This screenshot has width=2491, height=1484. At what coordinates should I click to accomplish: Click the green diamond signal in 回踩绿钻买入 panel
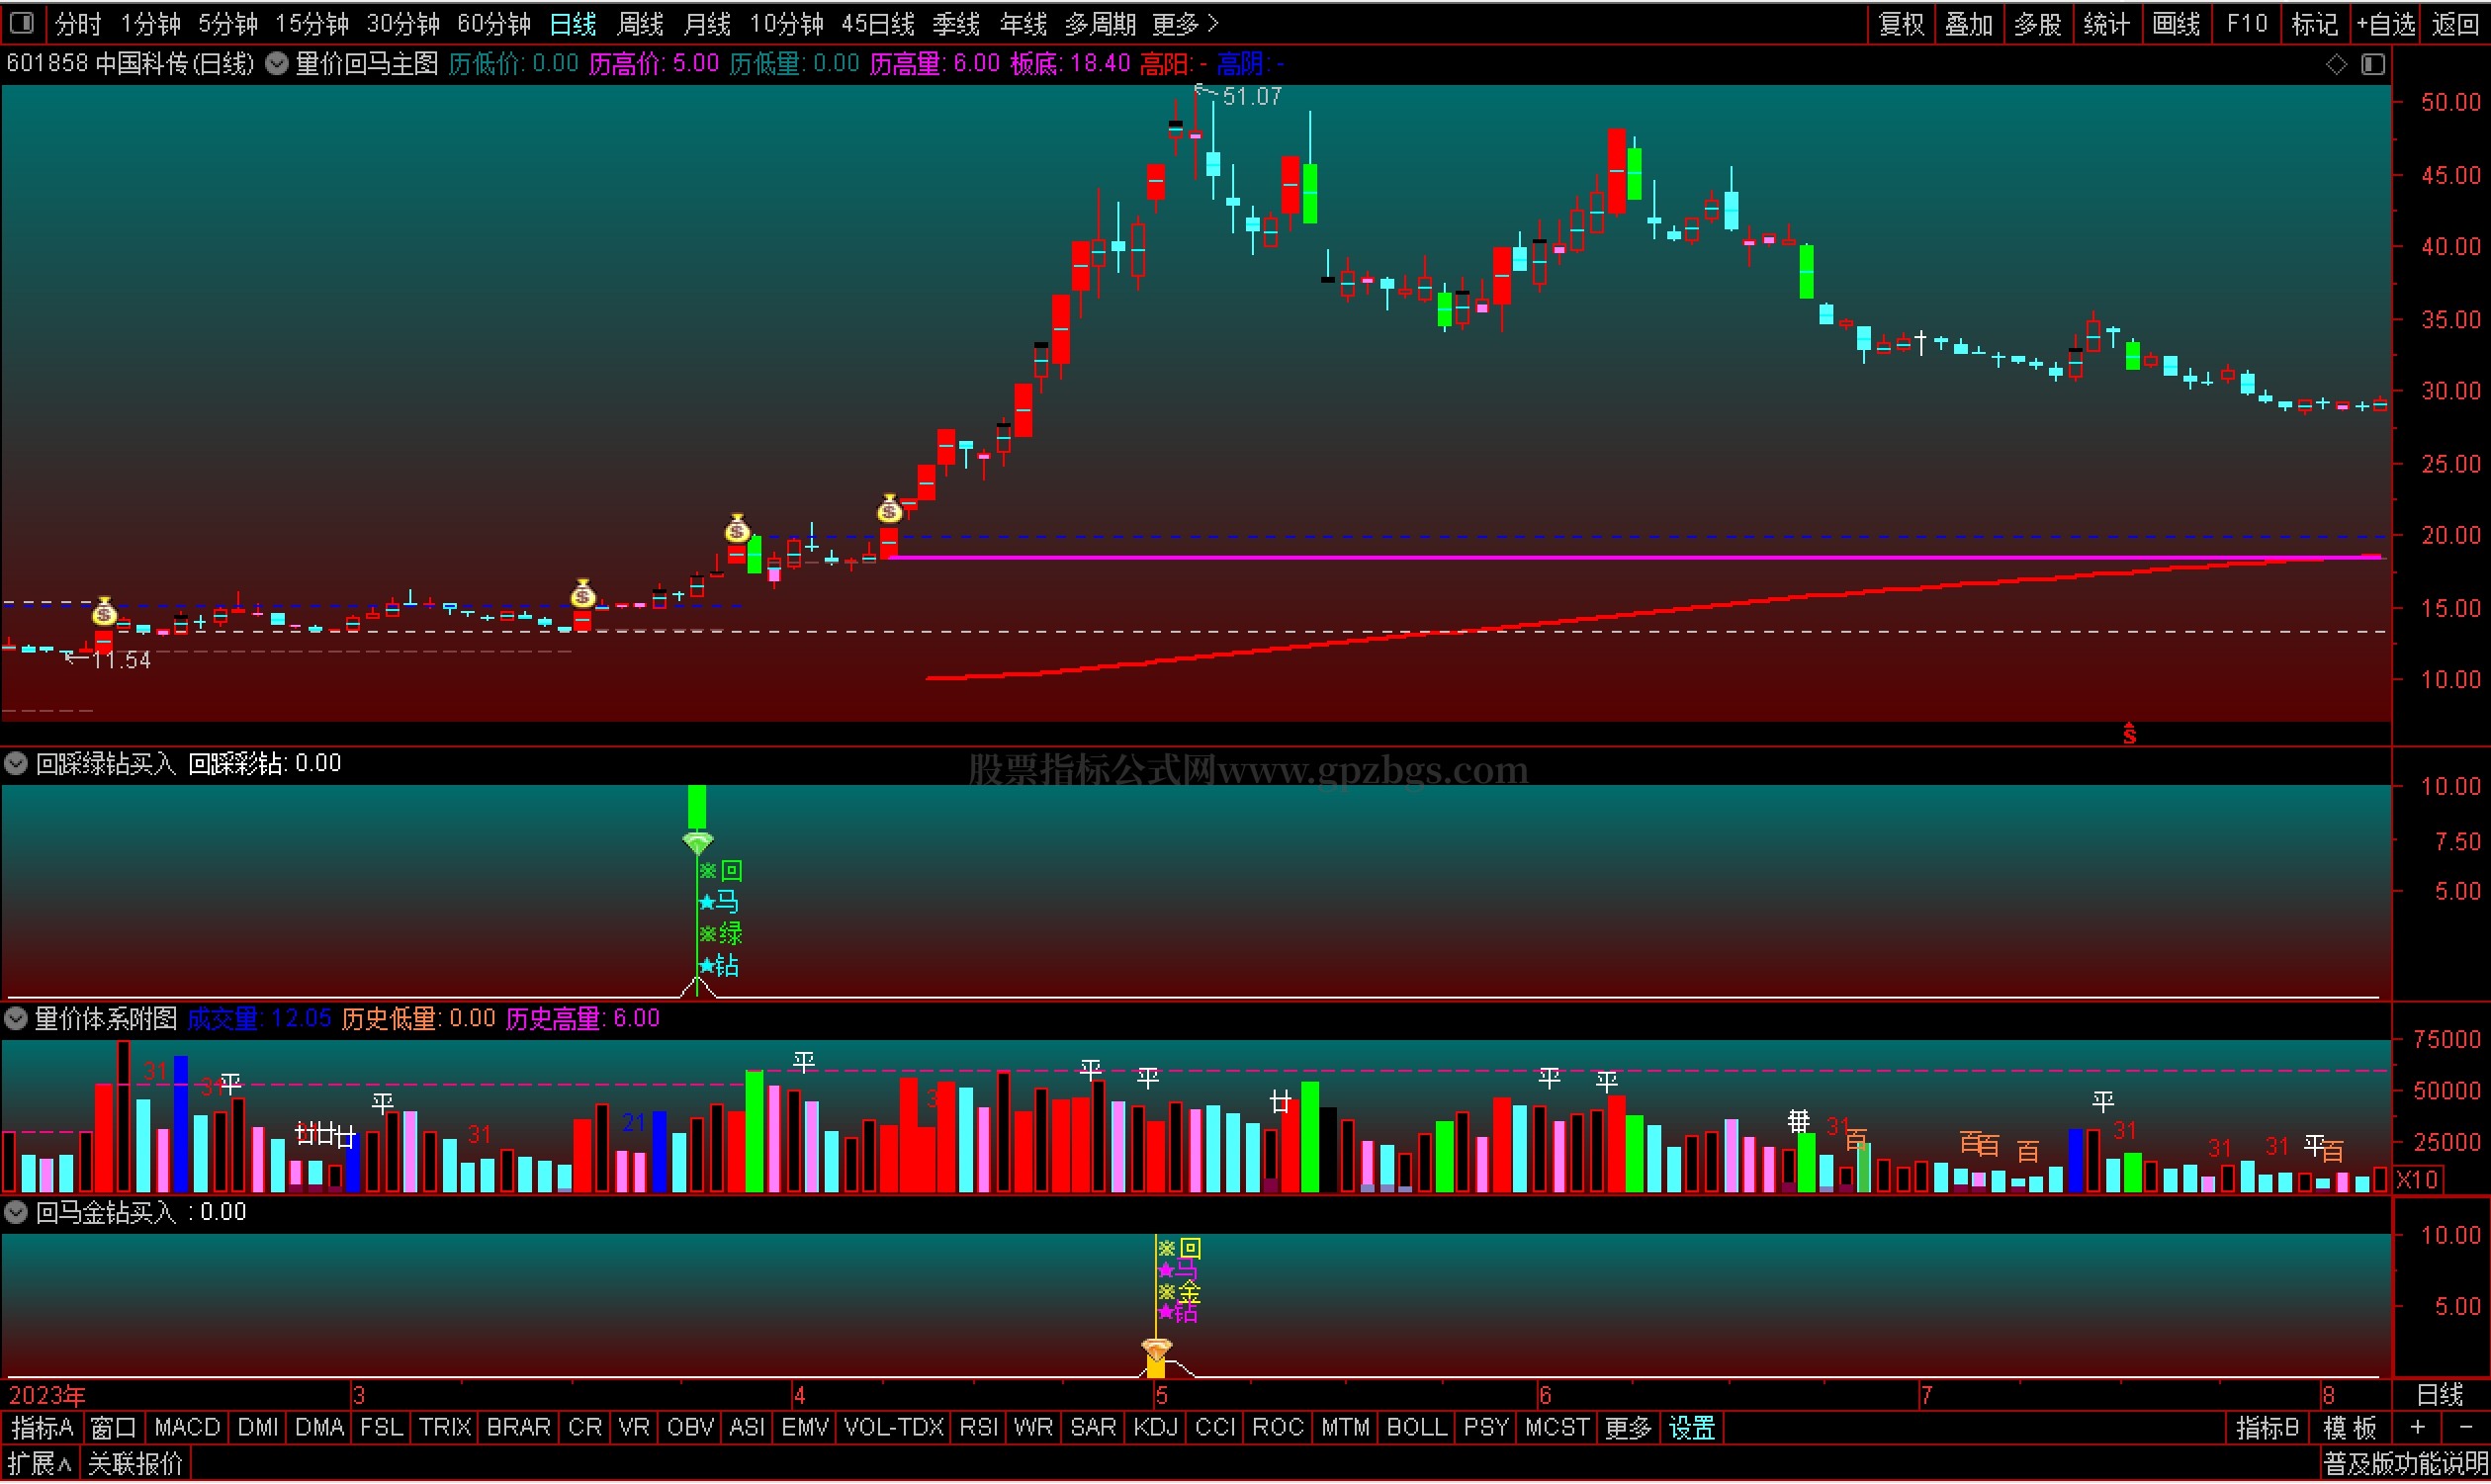point(697,843)
